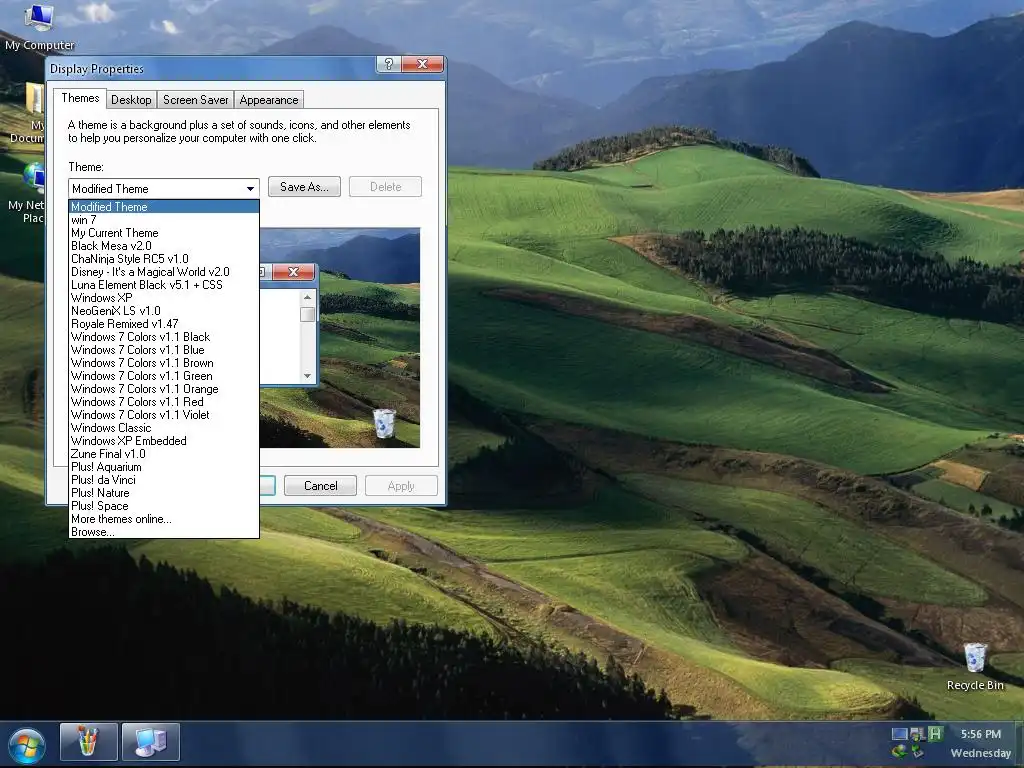Select Plus! Space theme
The image size is (1024, 768).
click(x=164, y=506)
